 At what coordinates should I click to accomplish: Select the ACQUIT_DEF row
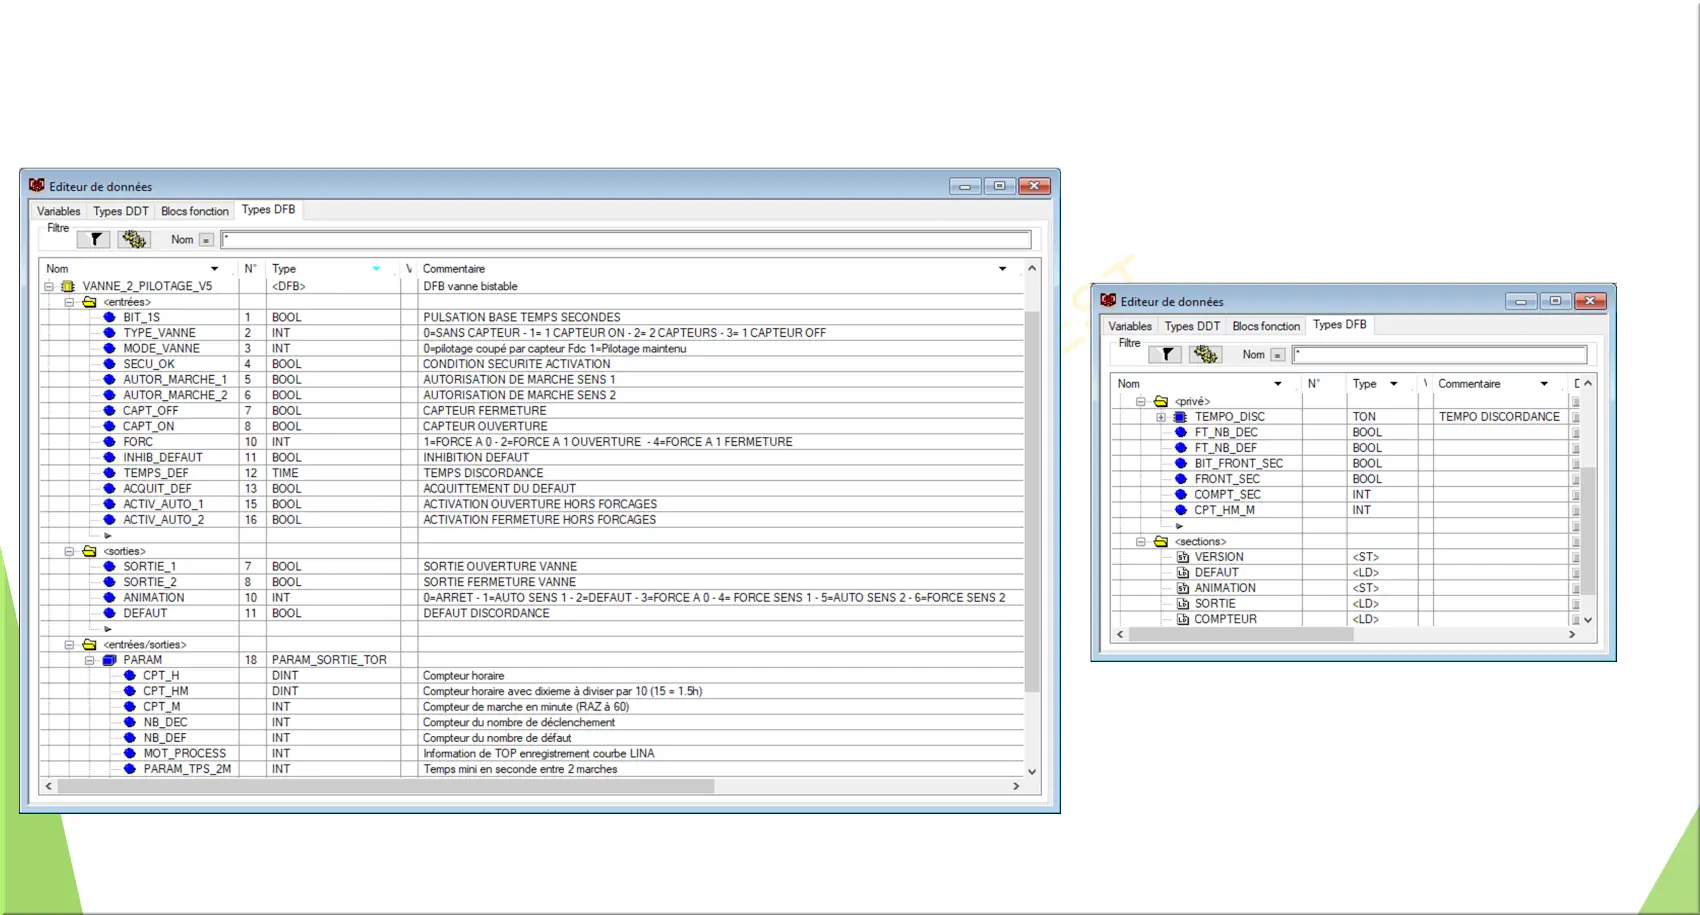coord(532,489)
